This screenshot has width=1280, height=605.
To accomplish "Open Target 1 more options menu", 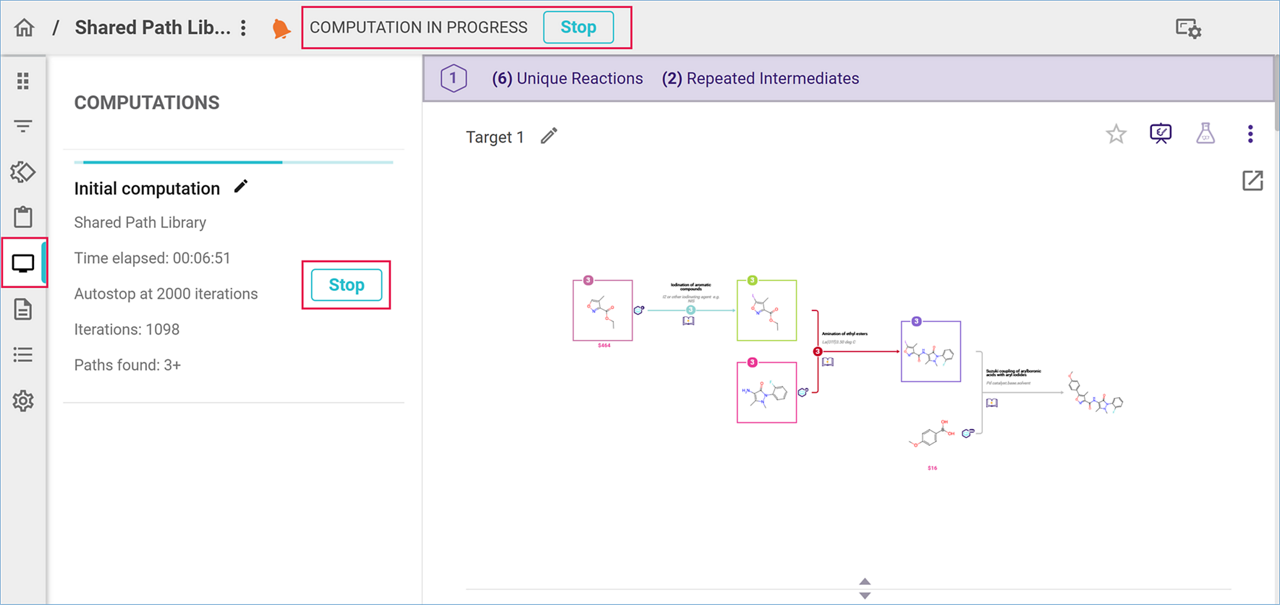I will (1250, 134).
